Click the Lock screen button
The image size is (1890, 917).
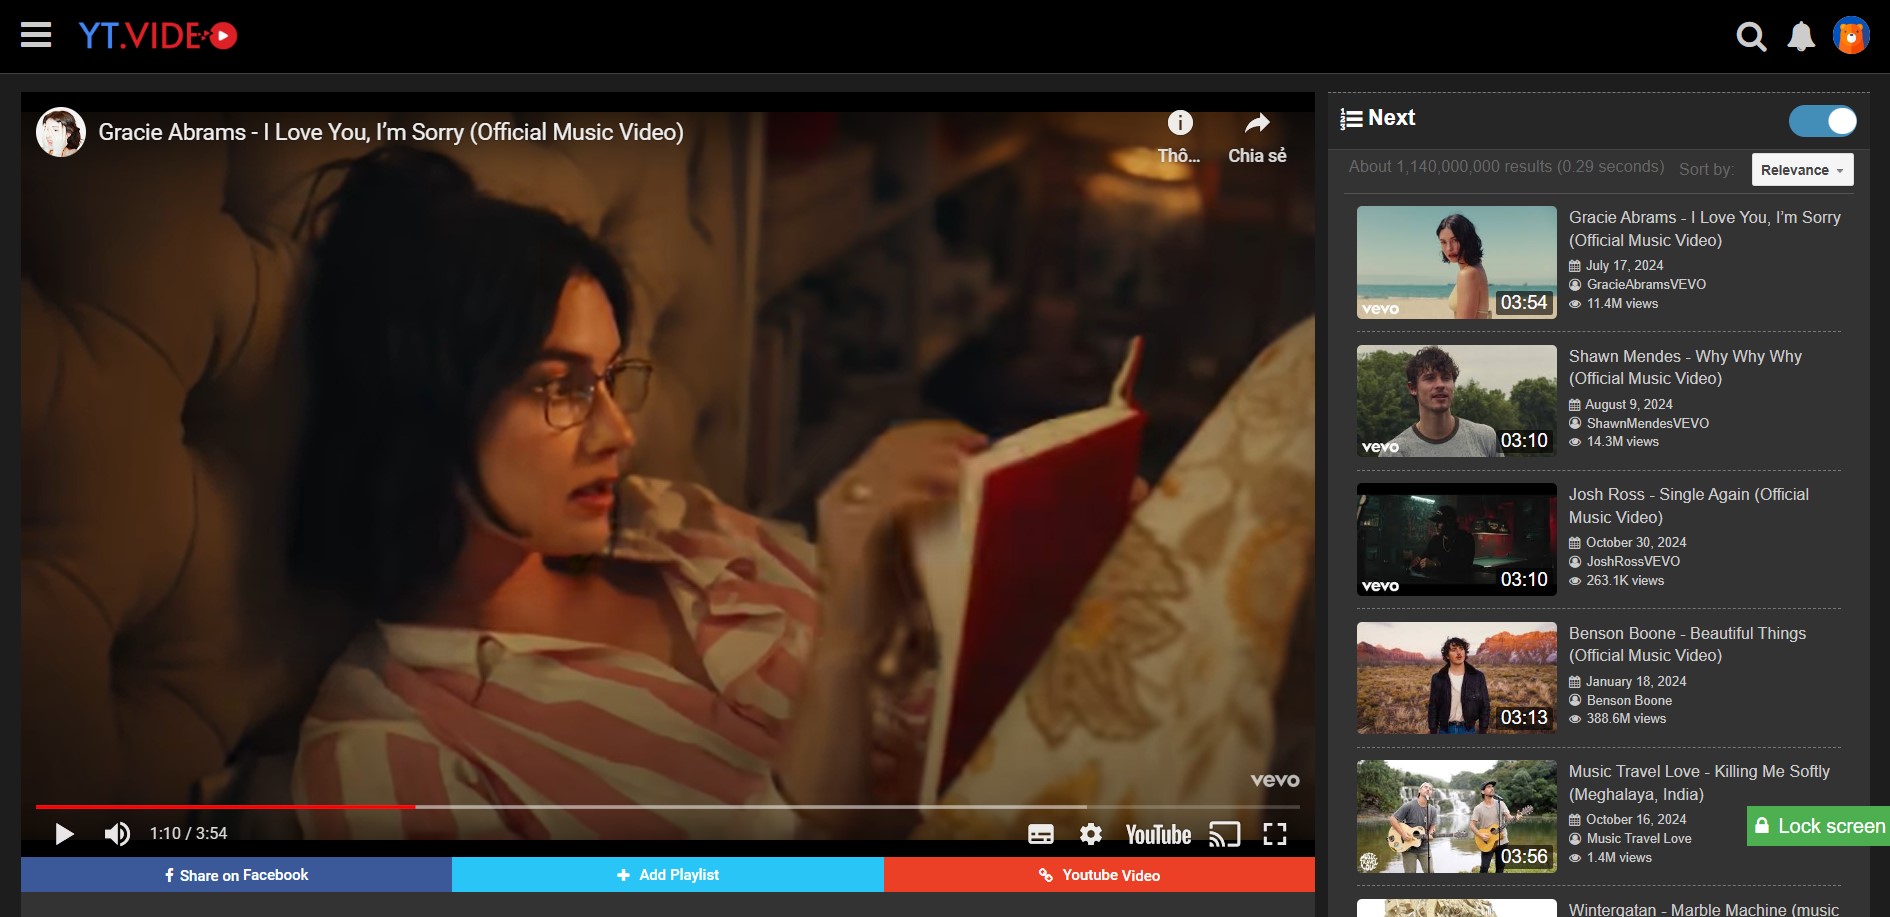pyautogui.click(x=1818, y=826)
